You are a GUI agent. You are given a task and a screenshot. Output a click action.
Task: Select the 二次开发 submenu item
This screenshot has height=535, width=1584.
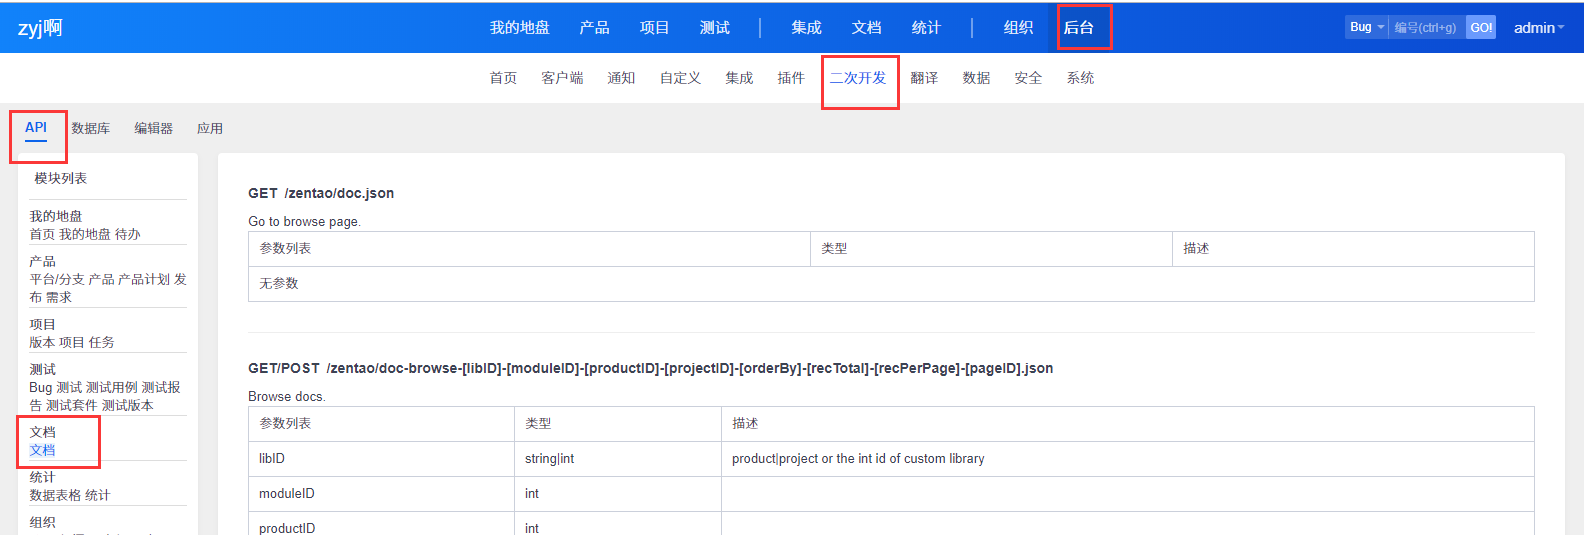point(858,78)
